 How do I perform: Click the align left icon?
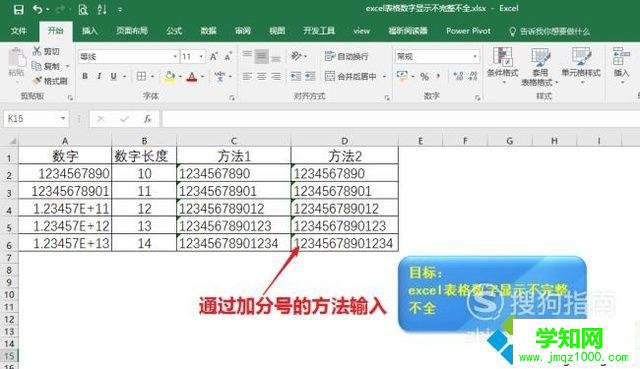coord(247,76)
